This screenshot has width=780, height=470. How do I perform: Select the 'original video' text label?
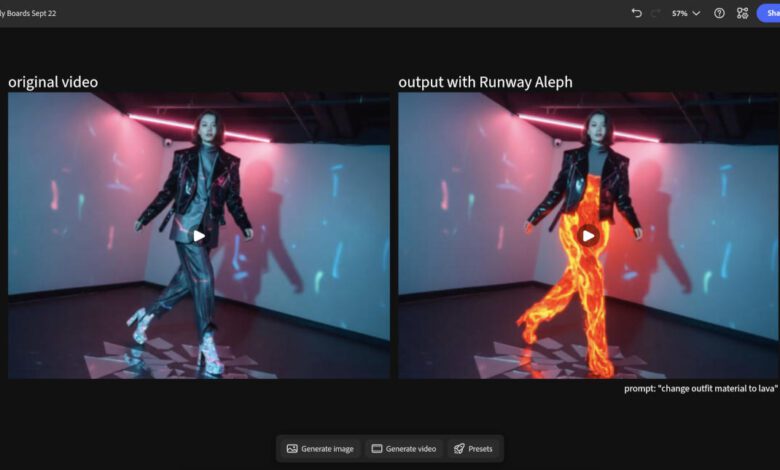[53, 82]
